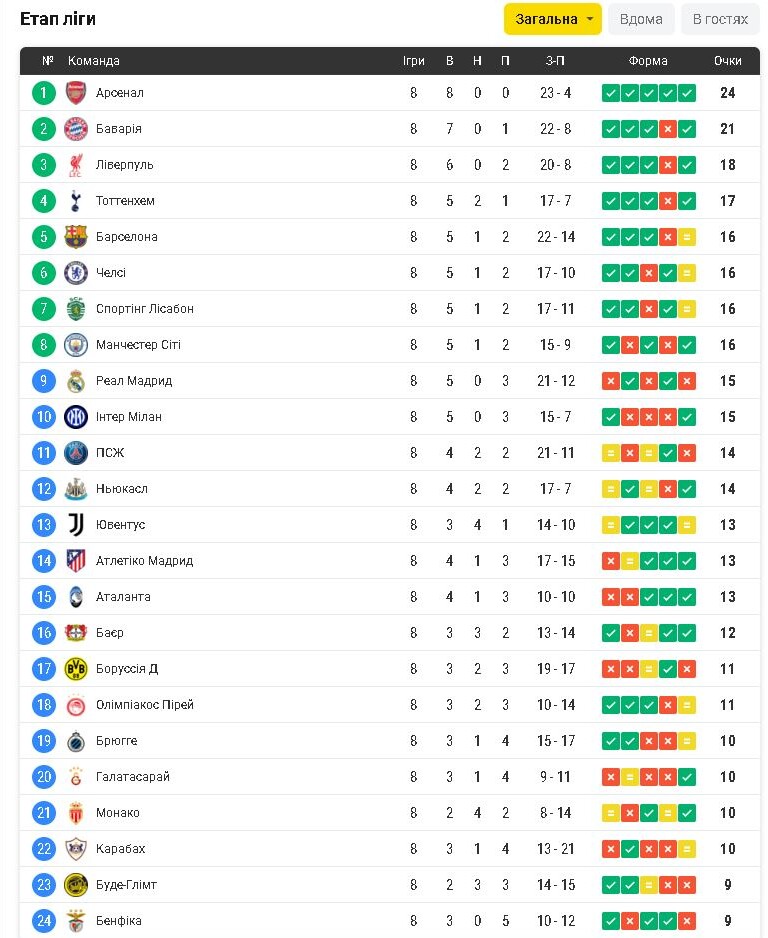
Task: Click the Ігри column header
Action: coord(413,61)
